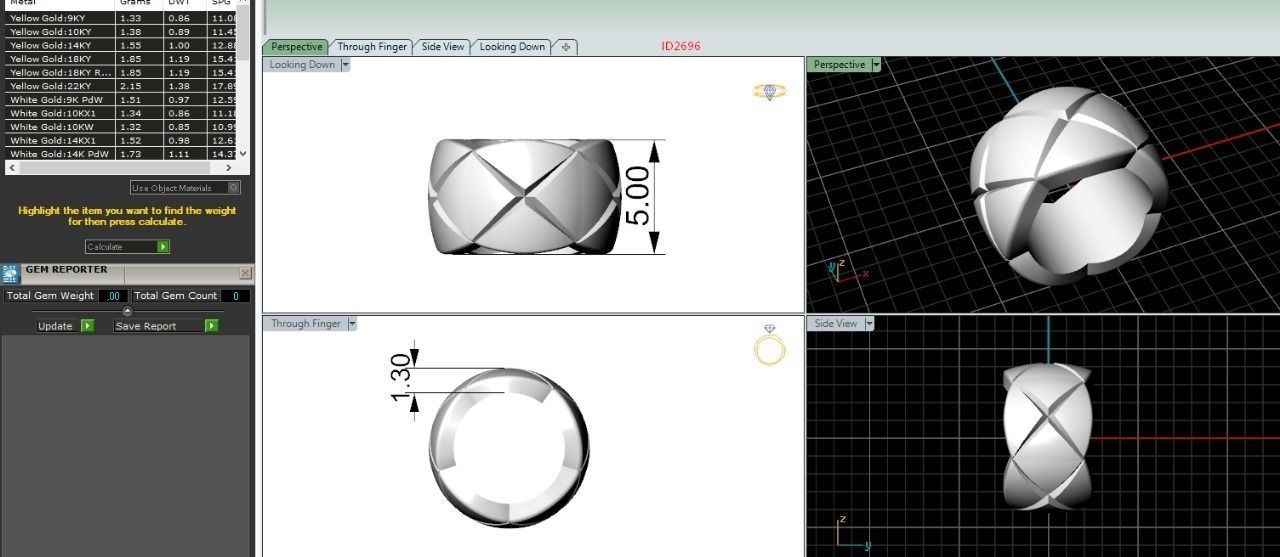Image resolution: width=1280 pixels, height=557 pixels.
Task: Click the Total Gem Weight value field
Action: [114, 296]
